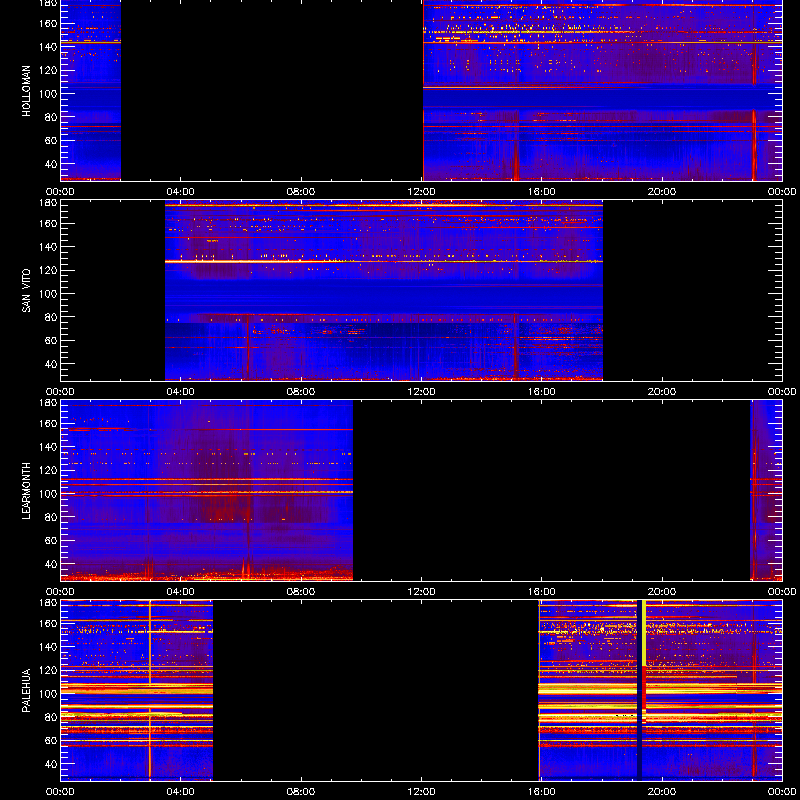Click the SAN VITO station axis label
Viewport: 800px width, 800px height.
click(27, 291)
